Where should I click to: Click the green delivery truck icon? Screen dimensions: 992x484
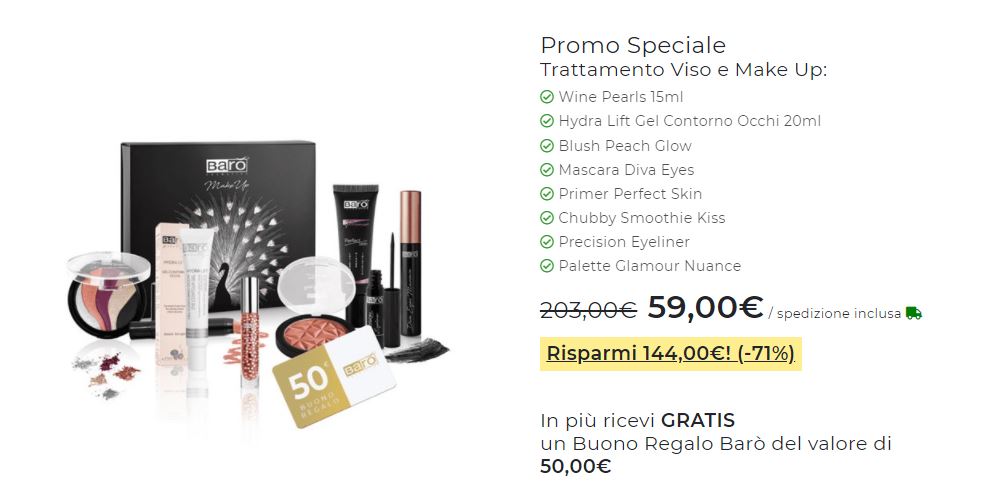[914, 313]
